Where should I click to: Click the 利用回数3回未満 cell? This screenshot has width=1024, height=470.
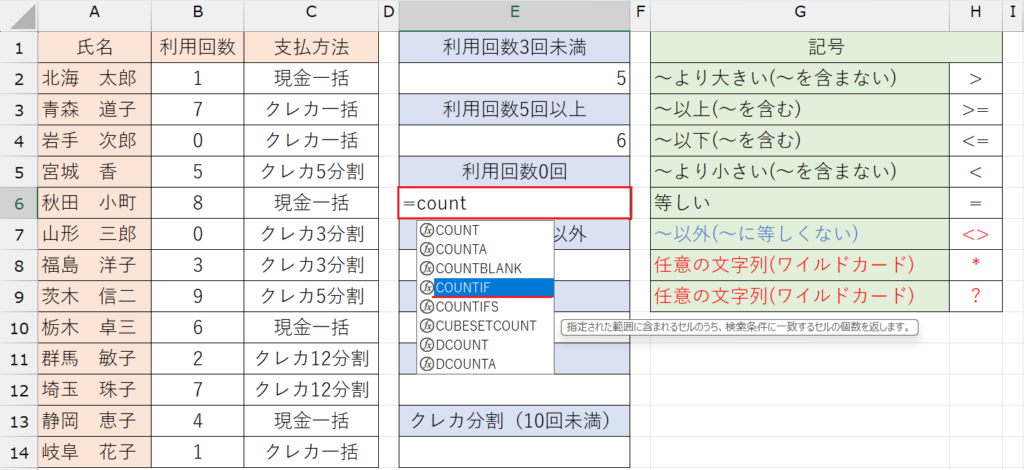[x=515, y=47]
